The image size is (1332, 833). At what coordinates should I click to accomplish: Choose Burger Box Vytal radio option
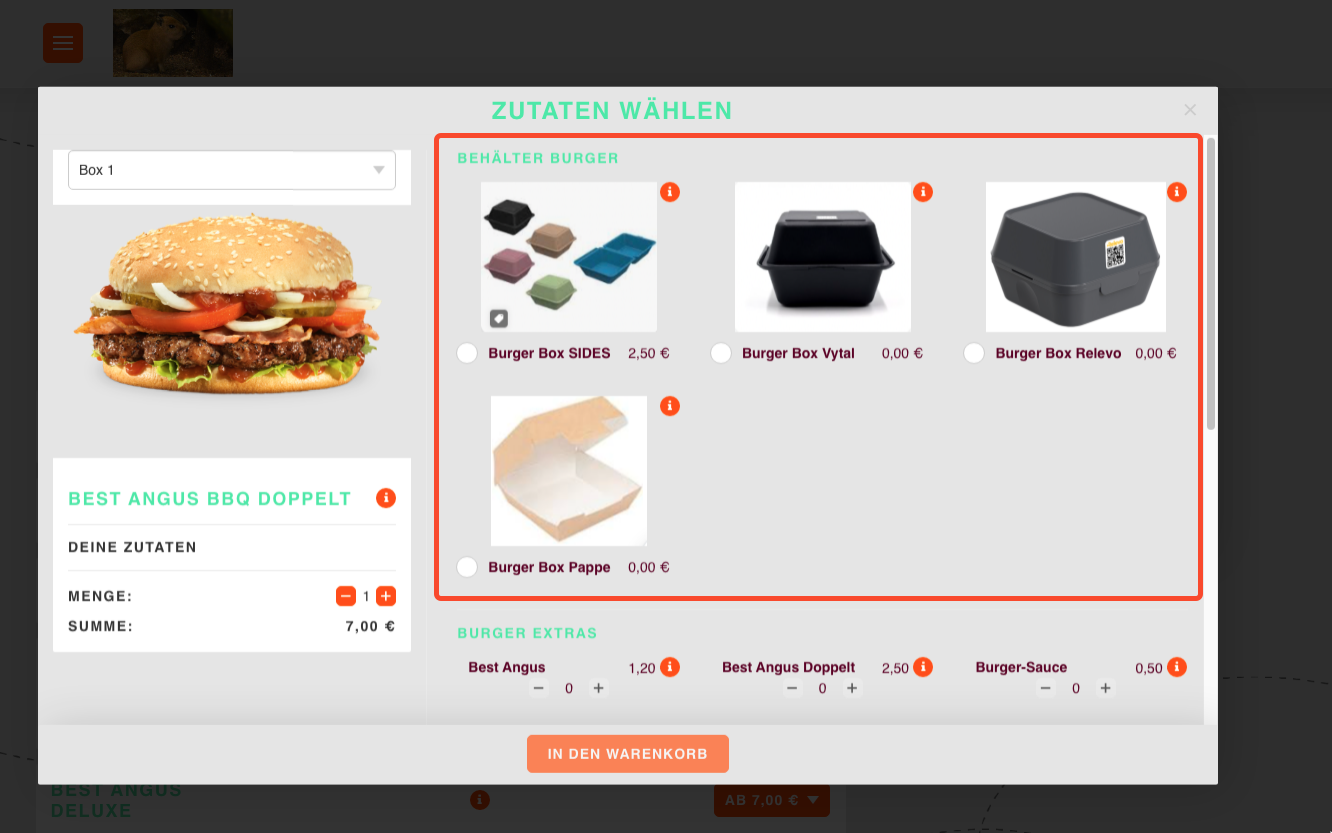[x=721, y=353]
